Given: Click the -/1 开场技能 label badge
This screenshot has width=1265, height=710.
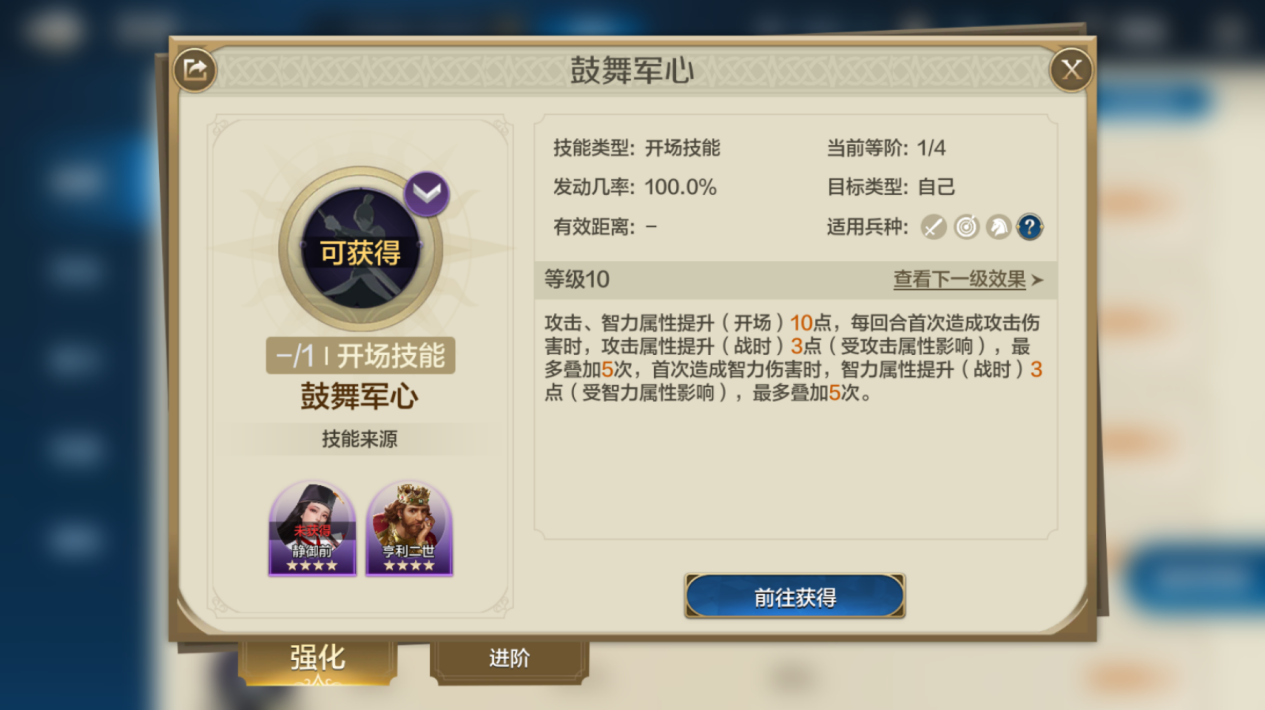Looking at the screenshot, I should coord(360,355).
